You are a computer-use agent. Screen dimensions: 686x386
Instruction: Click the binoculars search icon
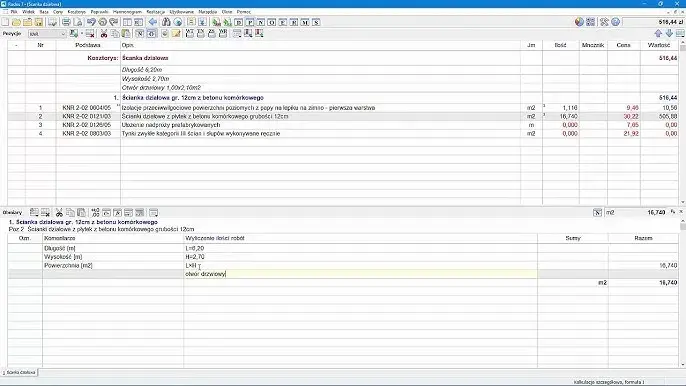(x=166, y=22)
